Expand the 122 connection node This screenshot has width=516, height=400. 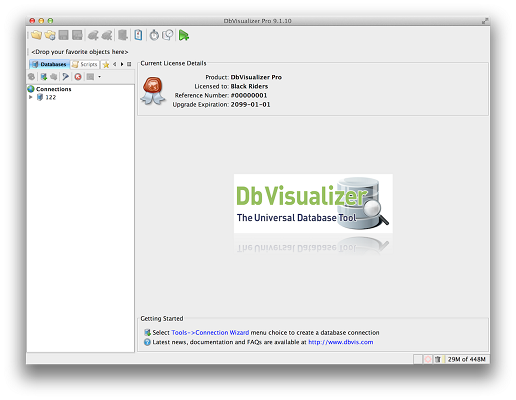pyautogui.click(x=31, y=97)
